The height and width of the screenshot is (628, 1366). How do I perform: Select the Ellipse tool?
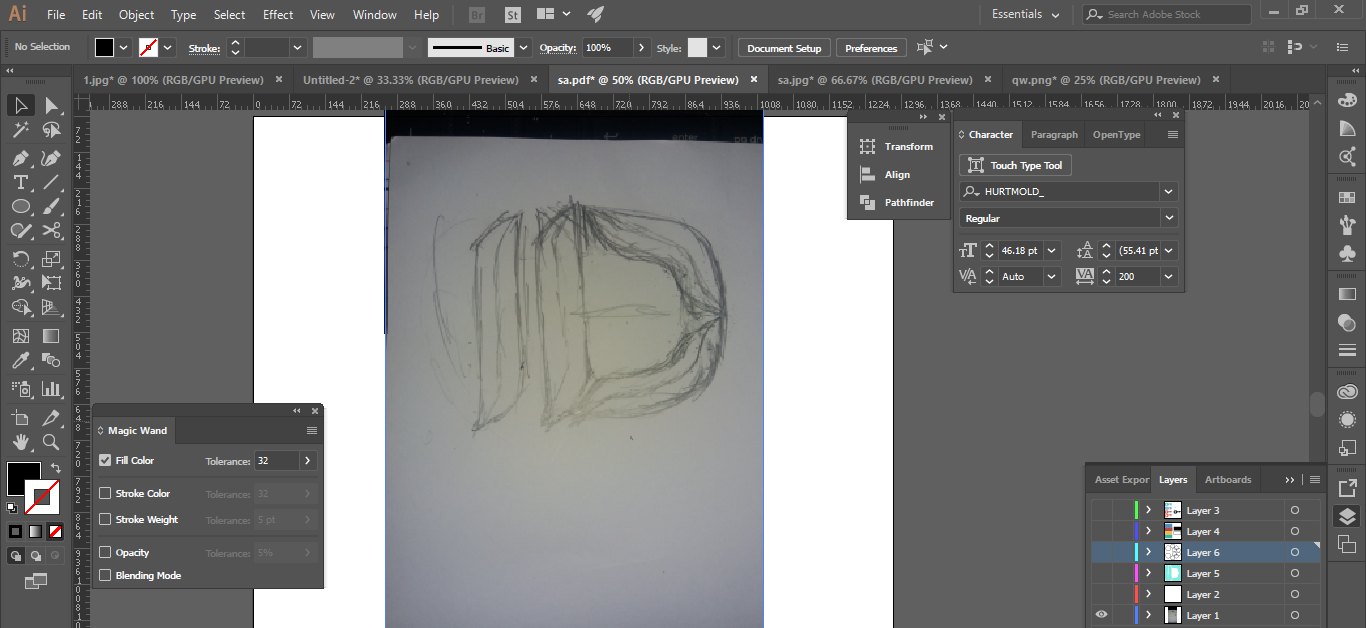point(20,206)
